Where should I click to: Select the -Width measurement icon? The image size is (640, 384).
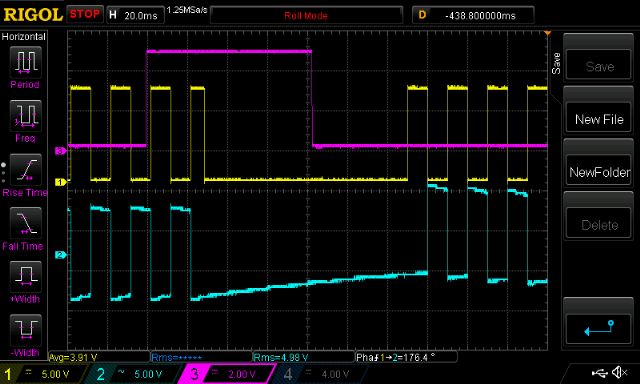point(25,330)
